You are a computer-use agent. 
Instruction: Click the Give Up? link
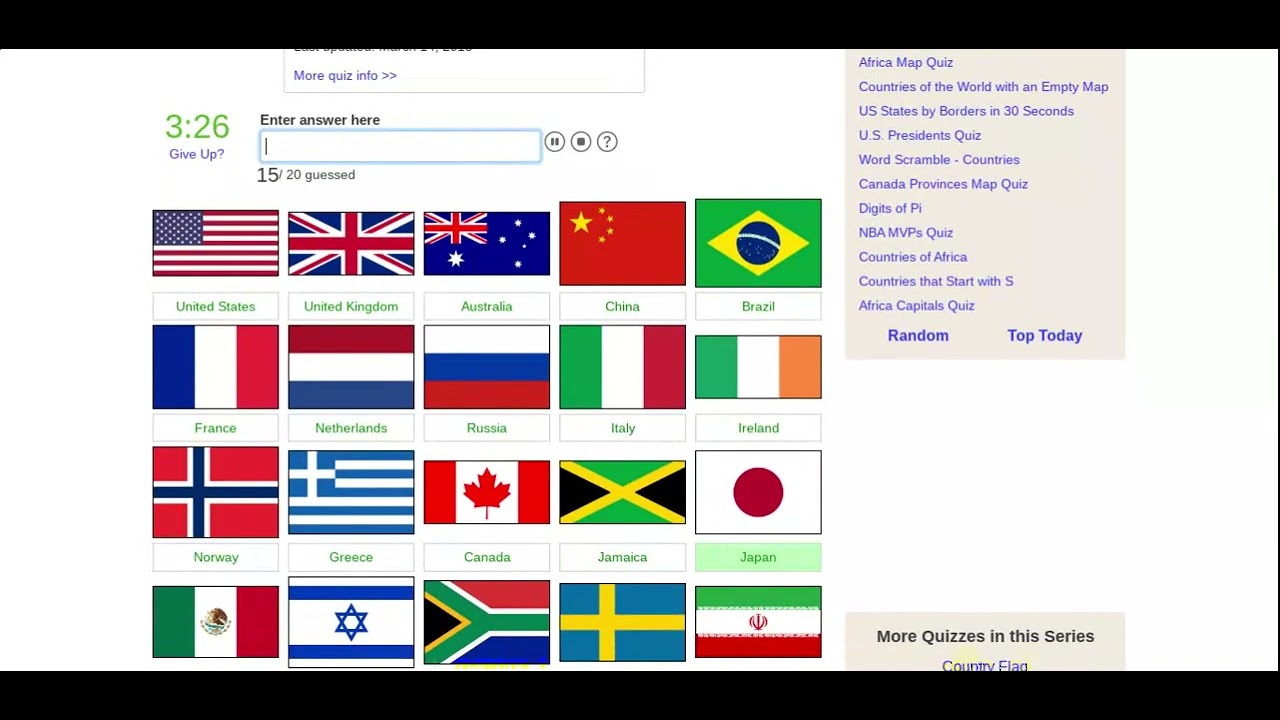click(x=197, y=154)
